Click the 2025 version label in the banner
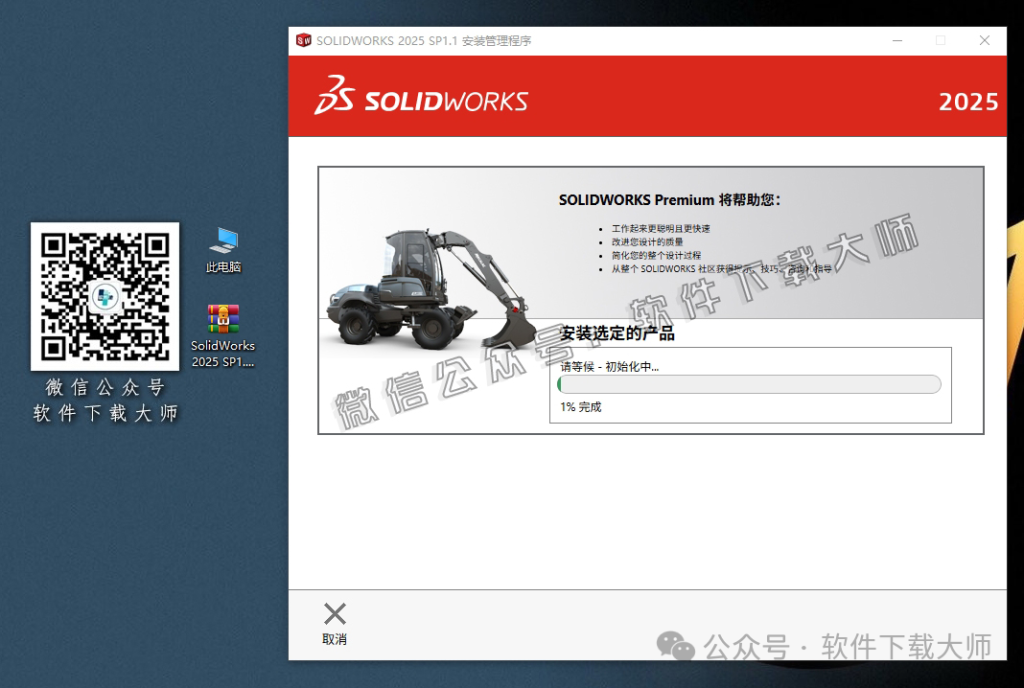Screen dimensions: 1024x688 click(968, 100)
